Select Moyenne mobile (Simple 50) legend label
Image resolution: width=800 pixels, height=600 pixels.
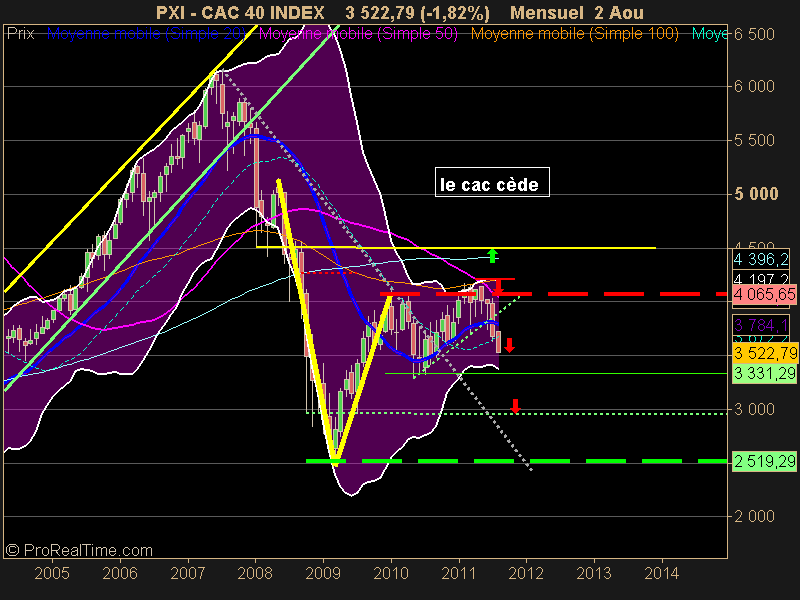pyautogui.click(x=358, y=34)
